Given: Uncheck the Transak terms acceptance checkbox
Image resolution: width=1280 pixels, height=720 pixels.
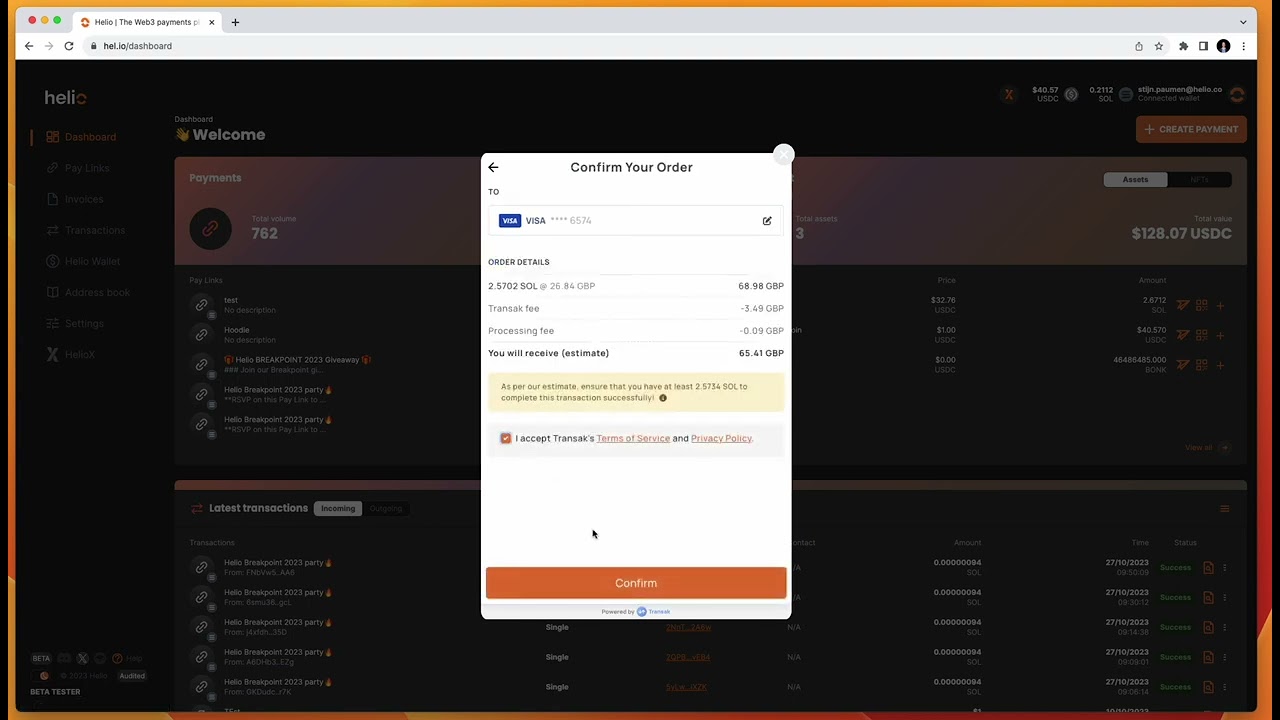Looking at the screenshot, I should 505,438.
